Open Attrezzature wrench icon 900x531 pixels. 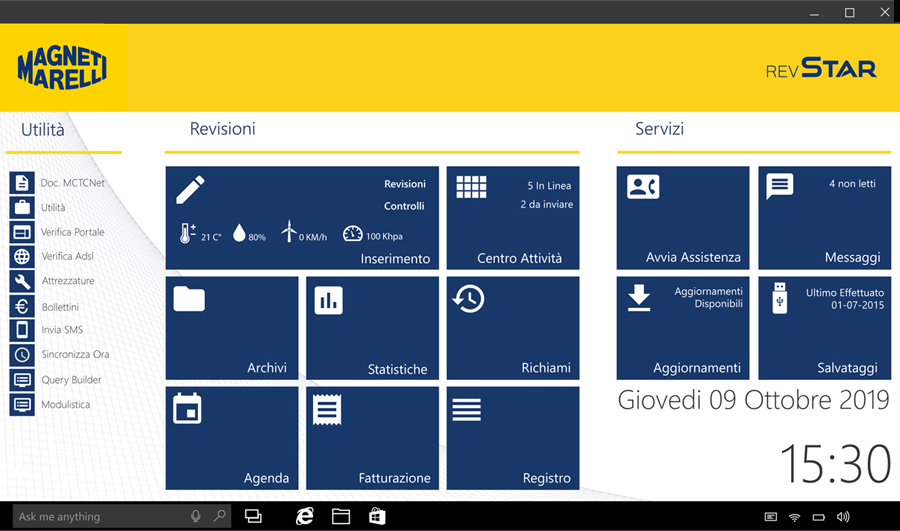click(22, 281)
